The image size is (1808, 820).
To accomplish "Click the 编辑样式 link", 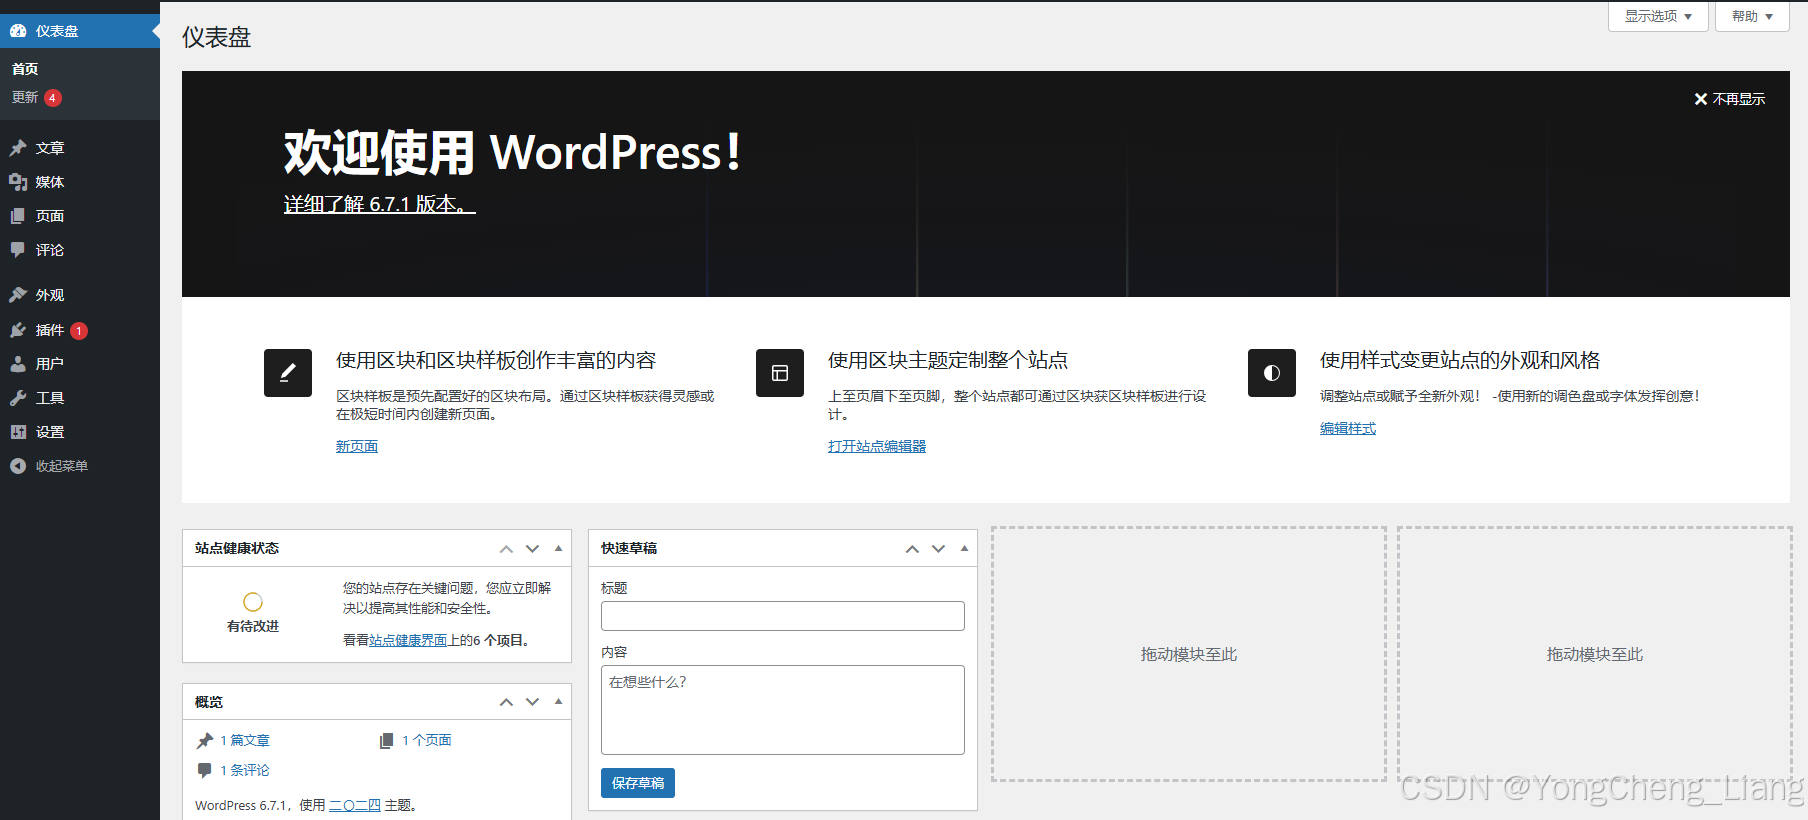I will [x=1348, y=428].
